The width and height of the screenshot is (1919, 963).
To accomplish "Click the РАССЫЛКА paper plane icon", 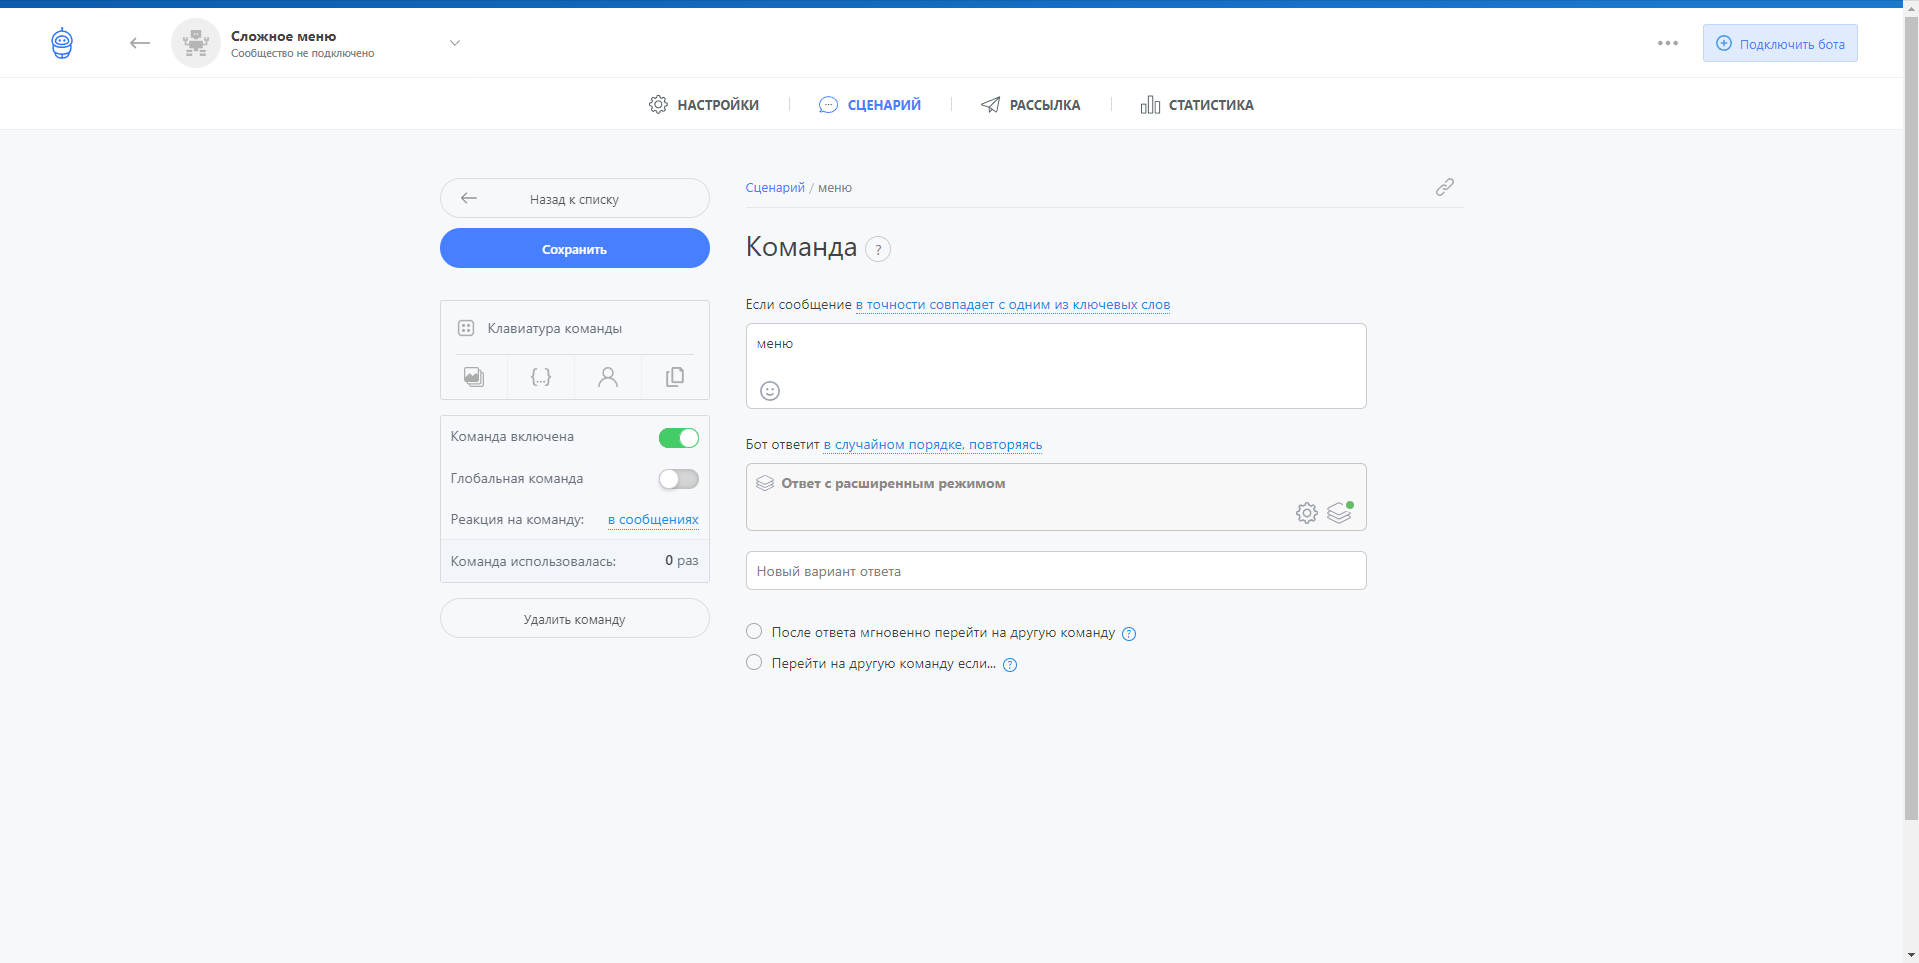I will [990, 104].
